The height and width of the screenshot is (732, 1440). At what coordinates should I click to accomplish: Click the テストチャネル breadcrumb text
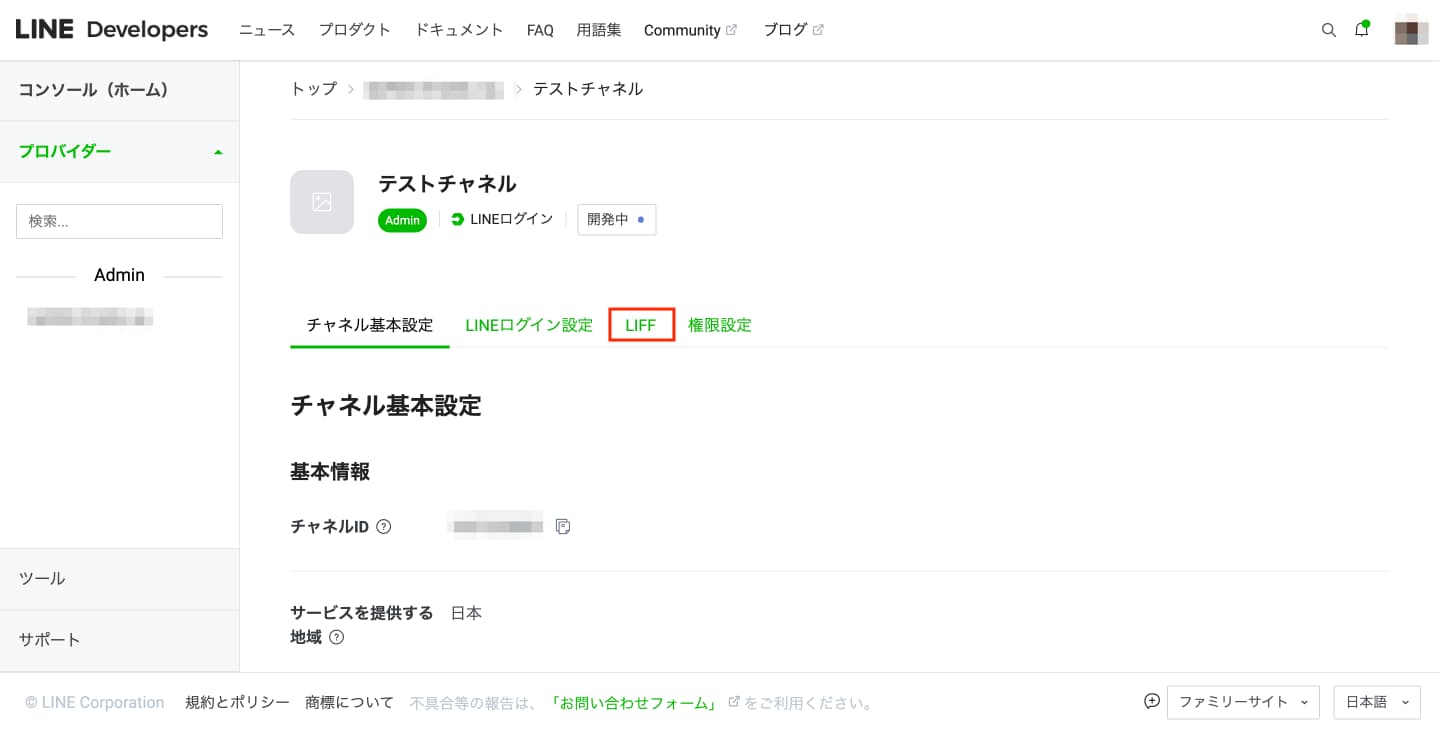coord(588,89)
